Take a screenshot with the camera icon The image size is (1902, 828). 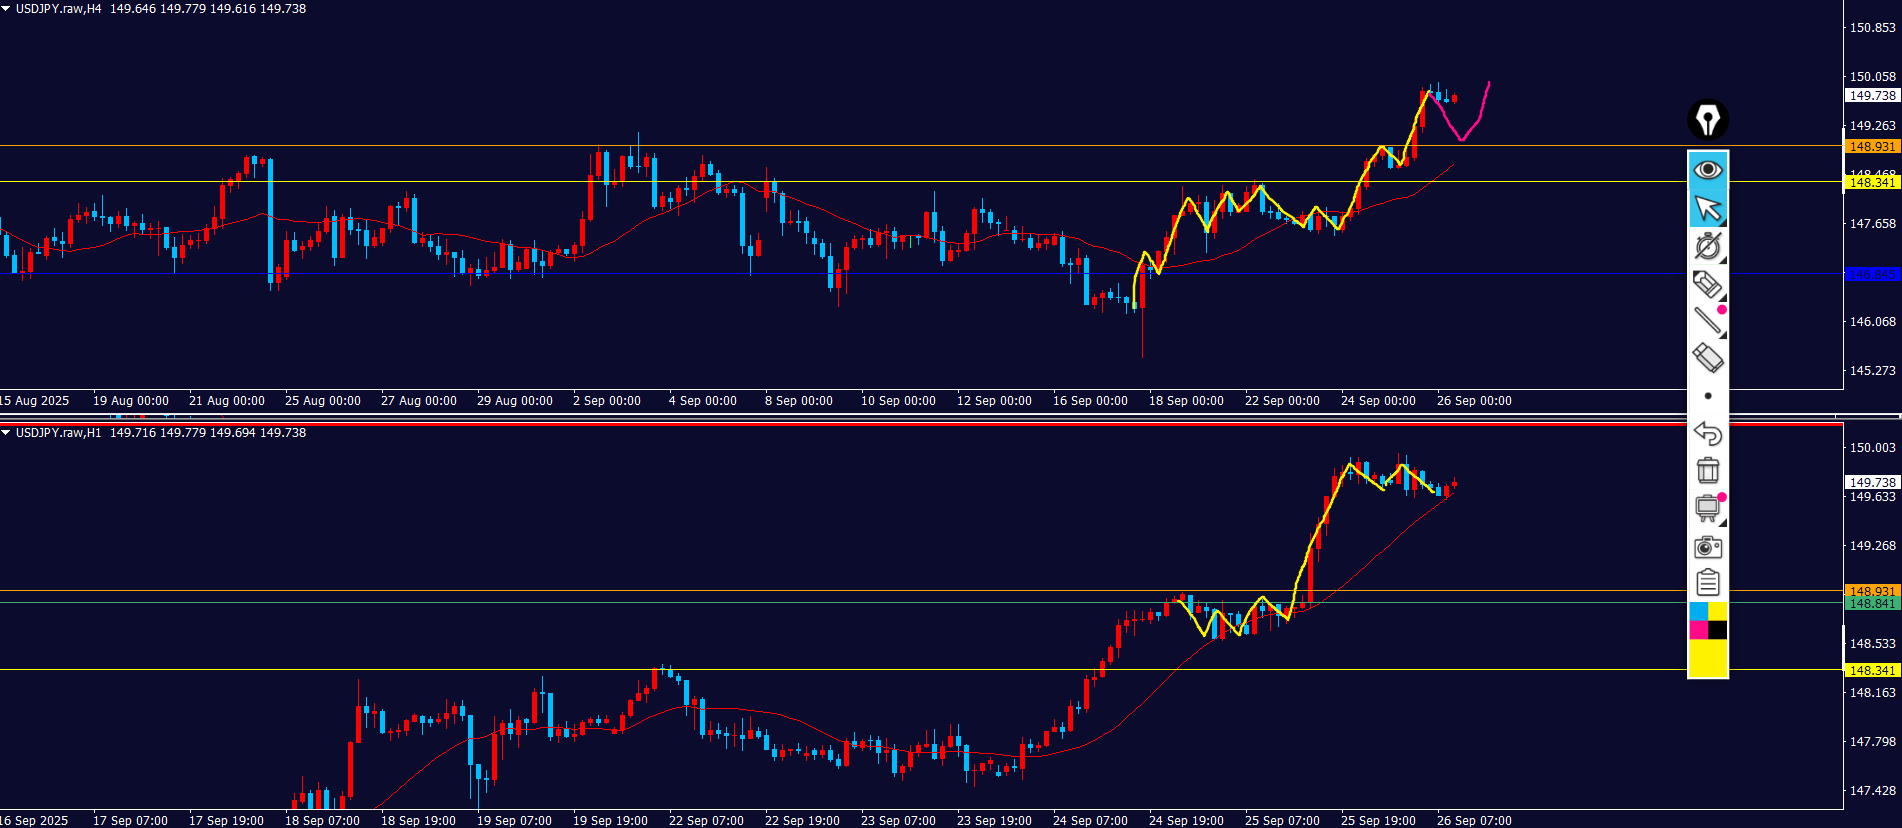[1707, 547]
